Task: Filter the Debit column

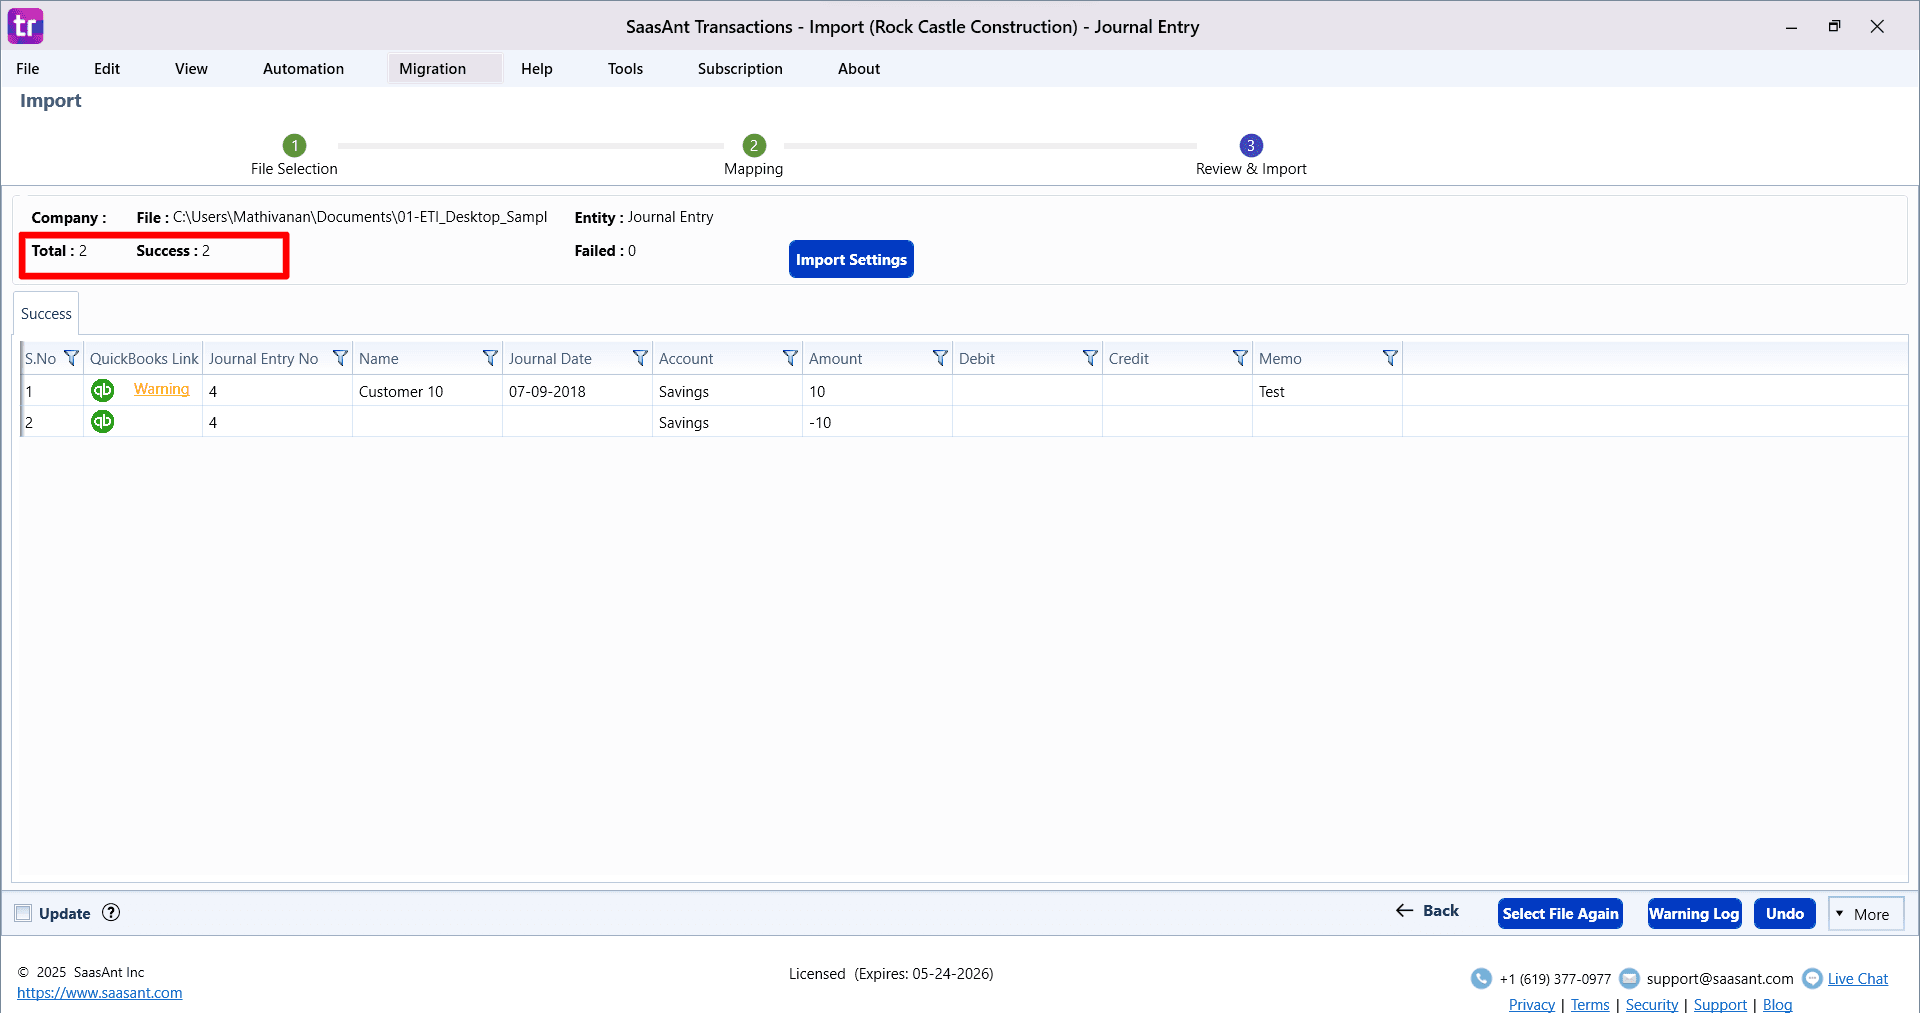Action: click(1090, 358)
